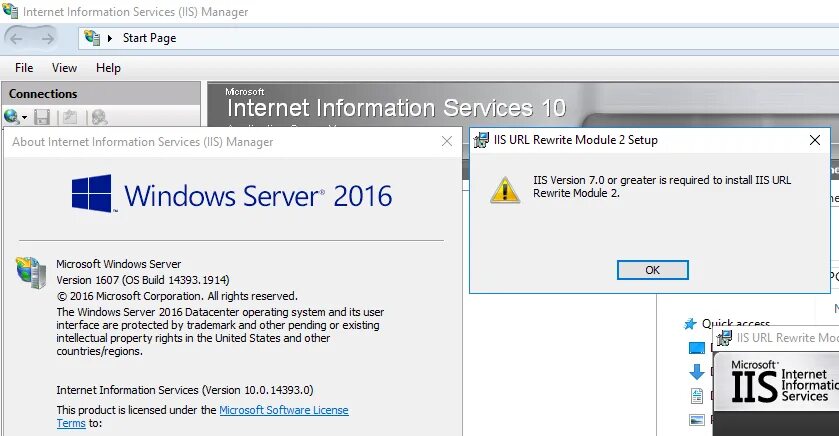
Task: Go forward with the navigation arrow
Action: (48, 39)
